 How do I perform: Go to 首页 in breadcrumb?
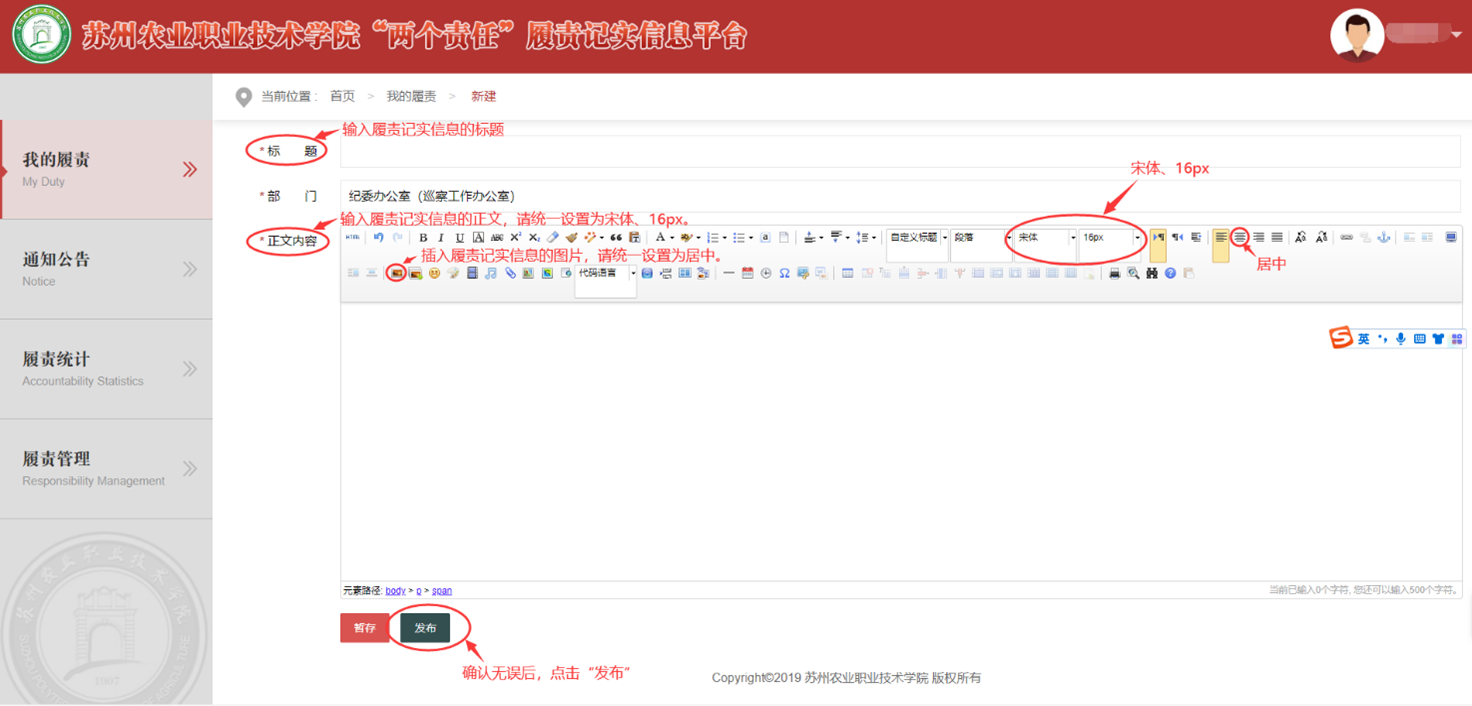(x=342, y=96)
